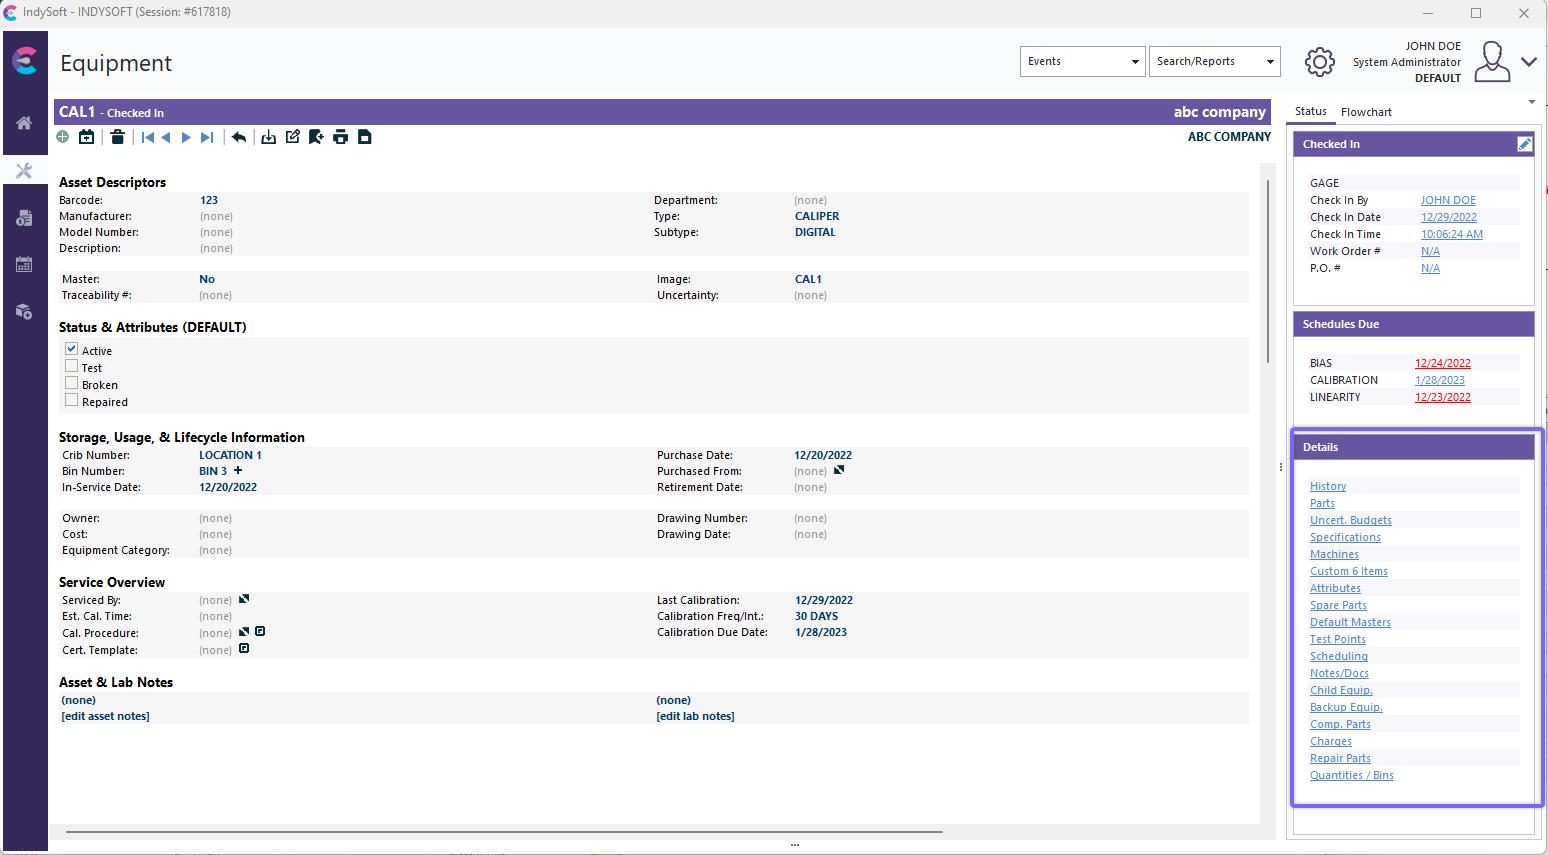This screenshot has height=855, width=1548.
Task: Click the print icon in toolbar
Action: [x=341, y=137]
